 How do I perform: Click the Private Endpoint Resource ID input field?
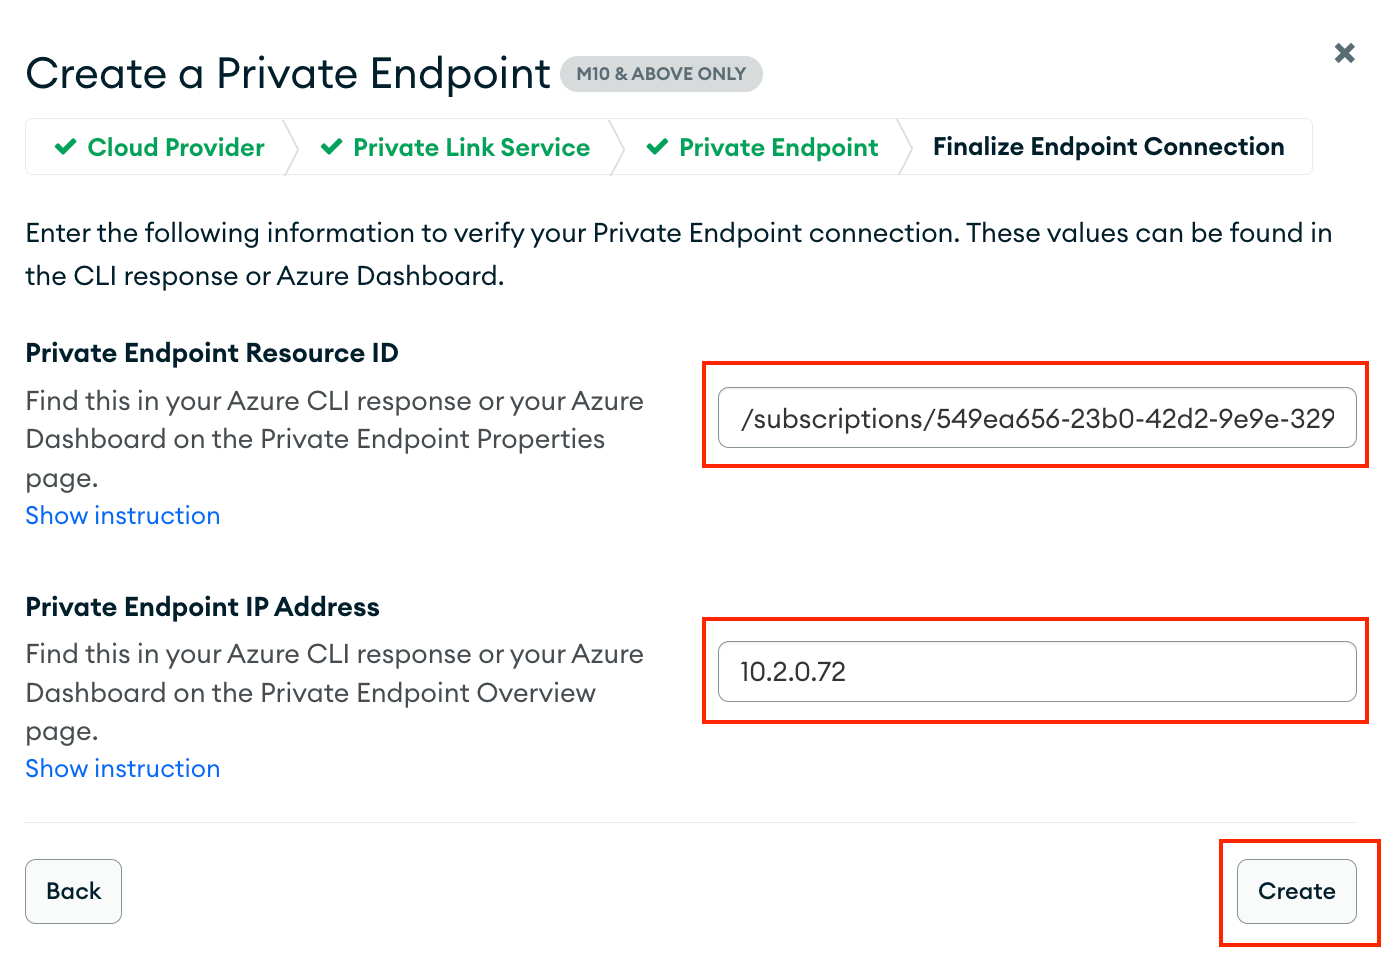(x=1036, y=418)
